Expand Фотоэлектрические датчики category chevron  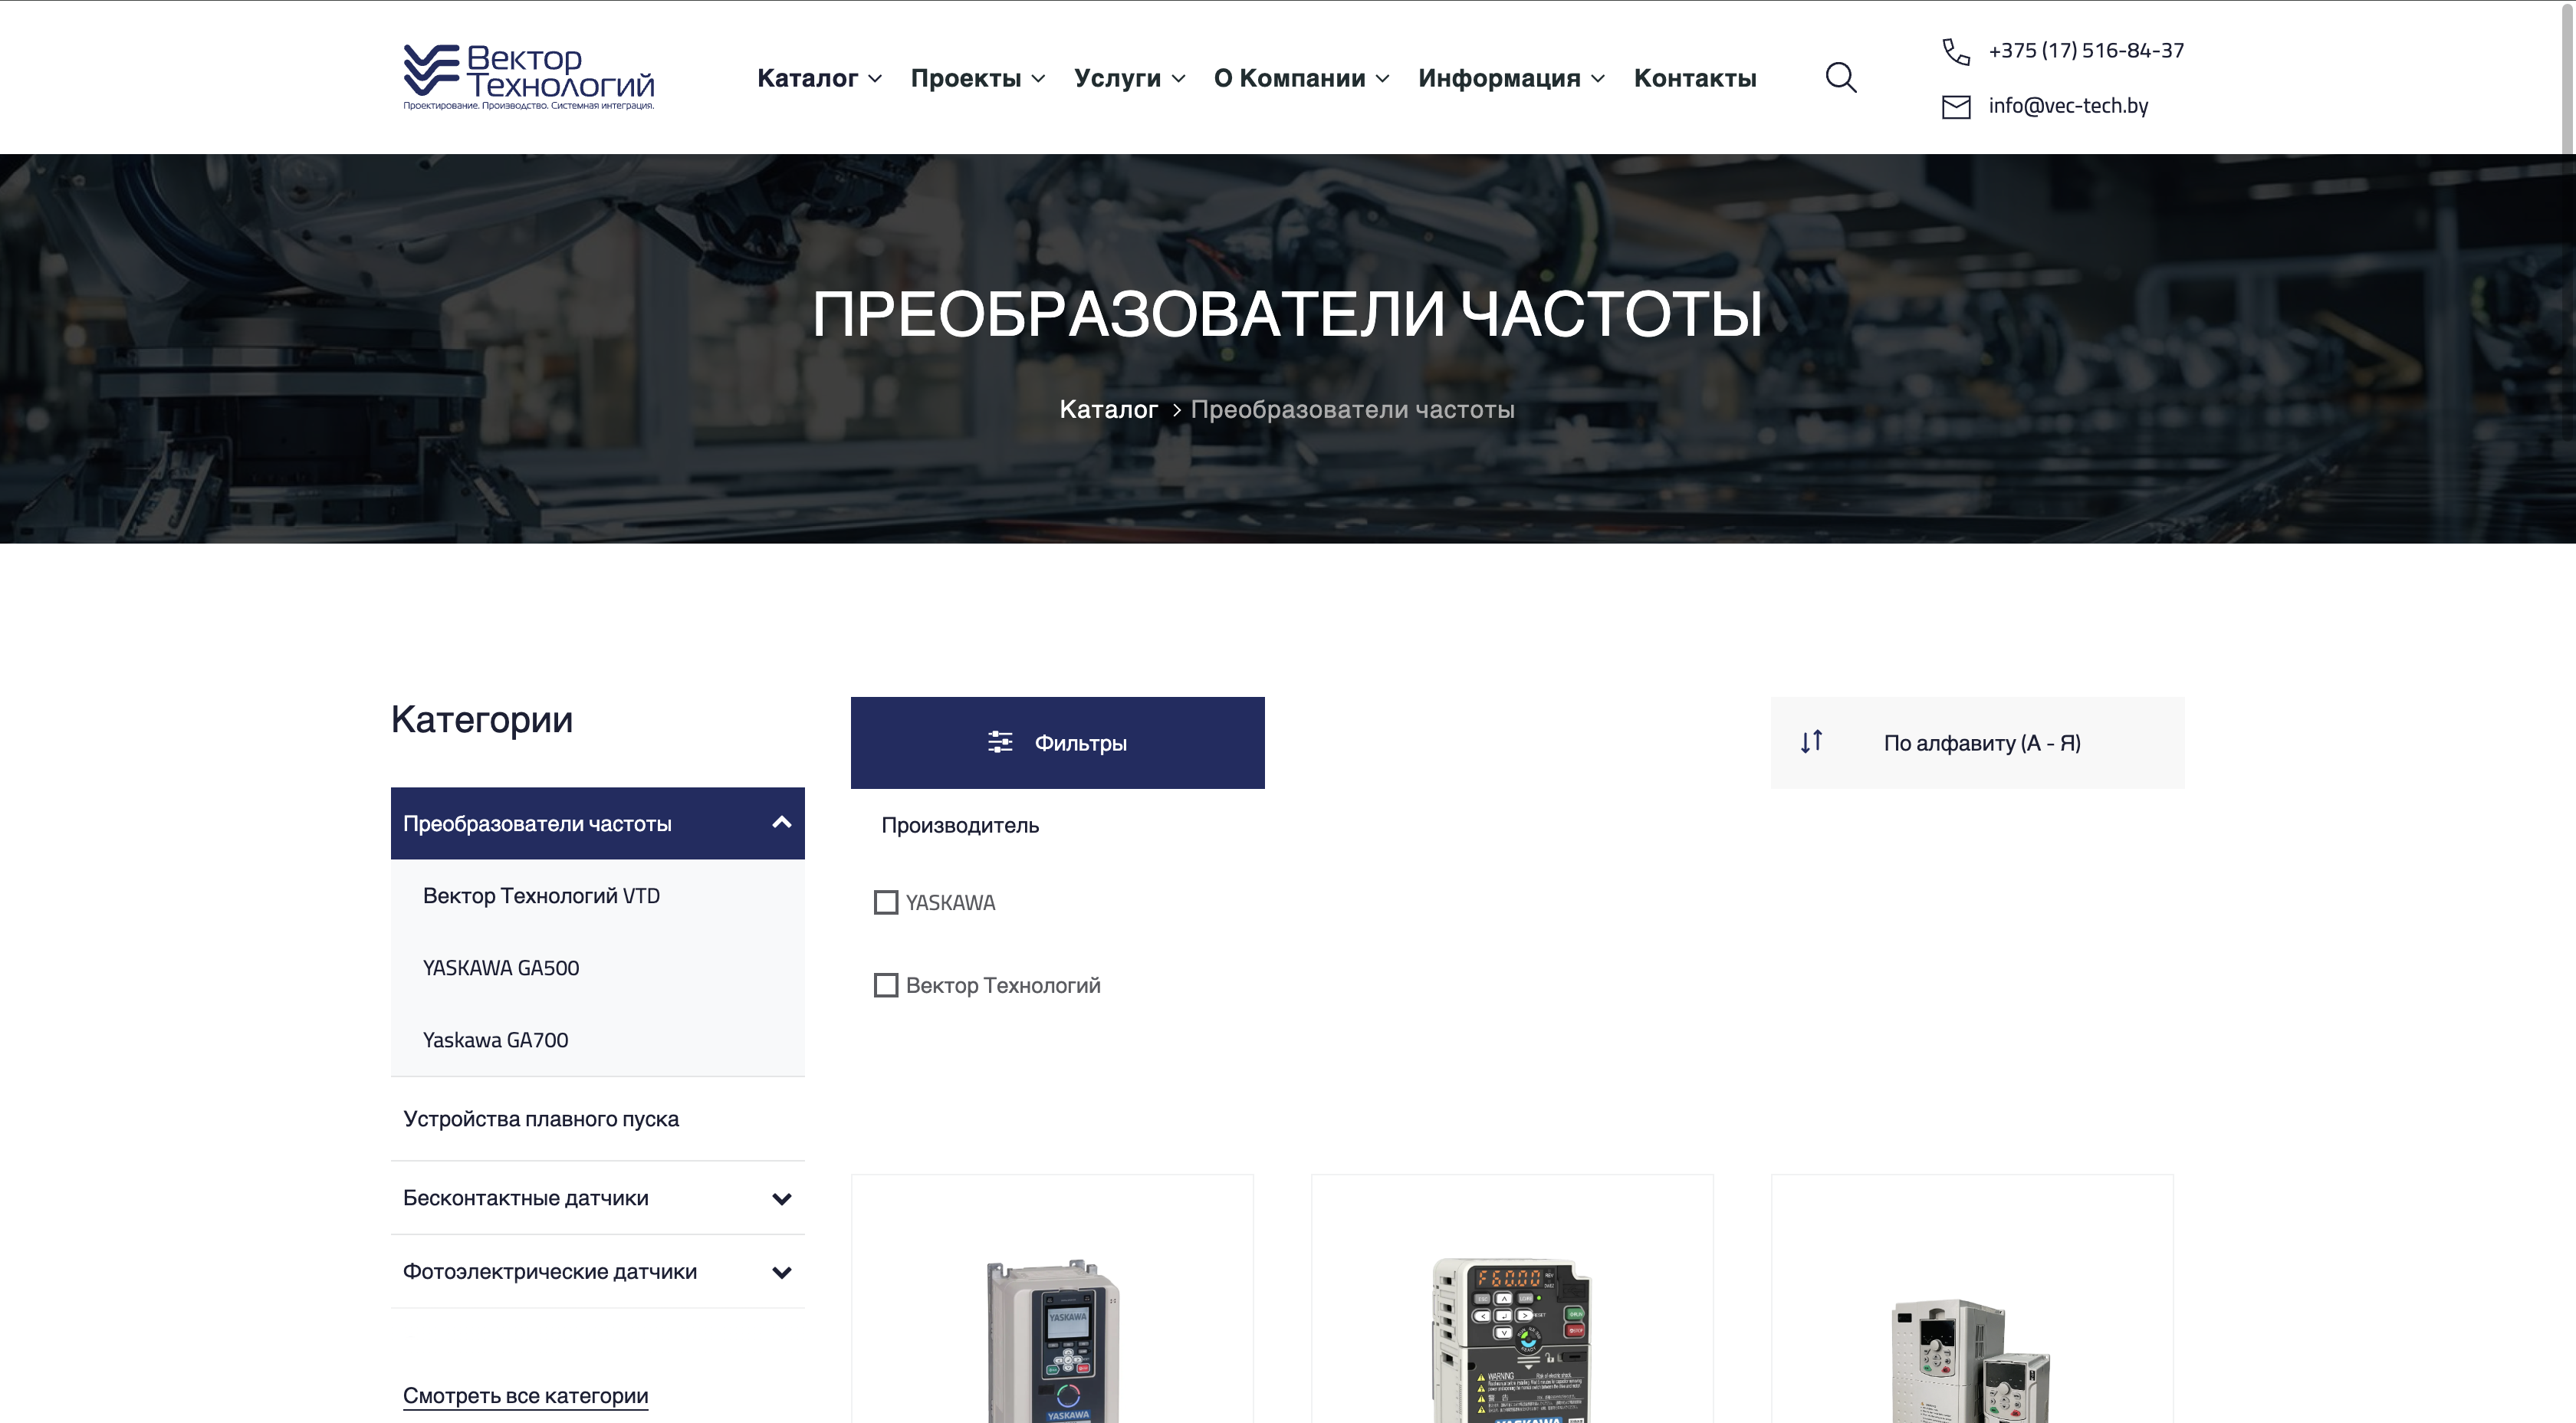[x=782, y=1273]
